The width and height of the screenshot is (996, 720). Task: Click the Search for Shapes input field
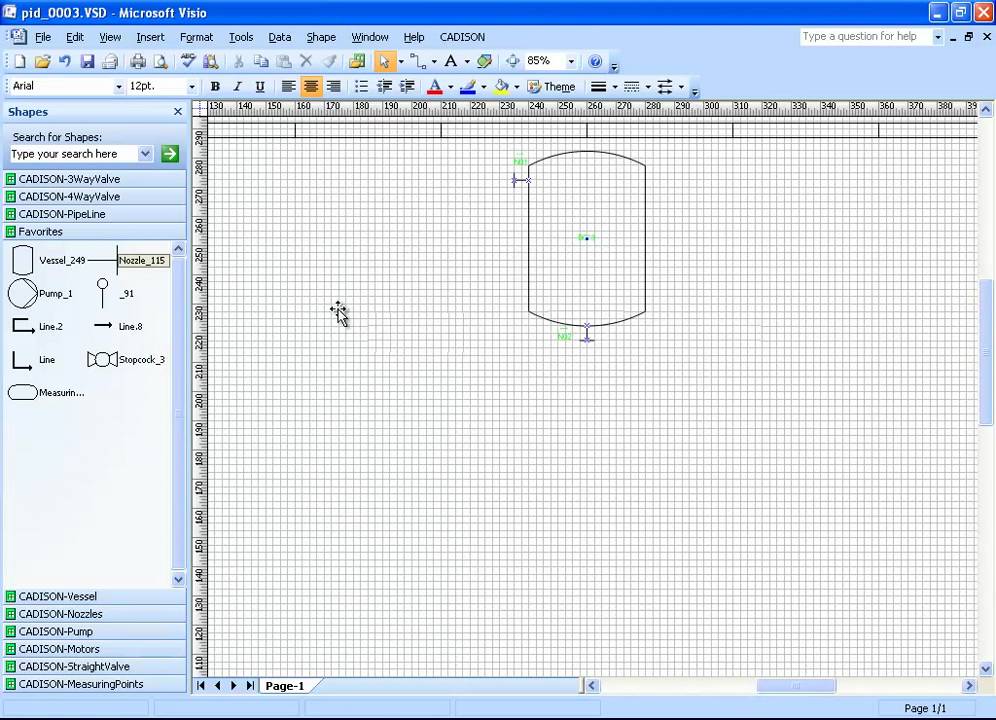pos(74,154)
